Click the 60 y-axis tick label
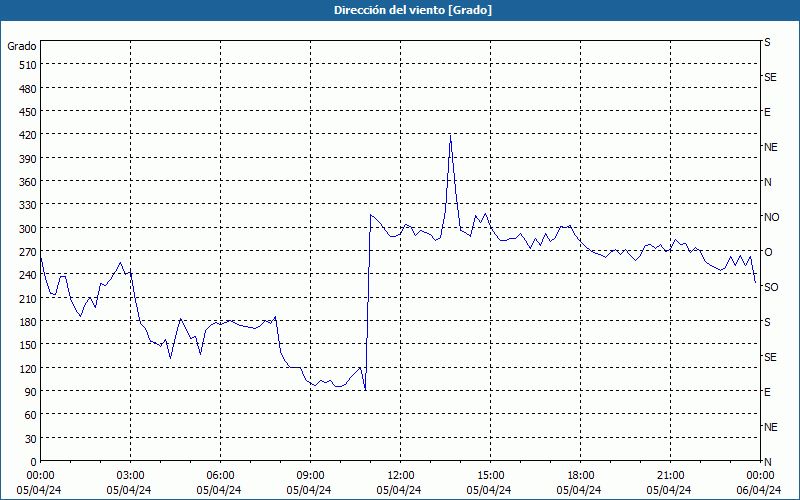Viewport: 800px width, 500px height. (31, 415)
